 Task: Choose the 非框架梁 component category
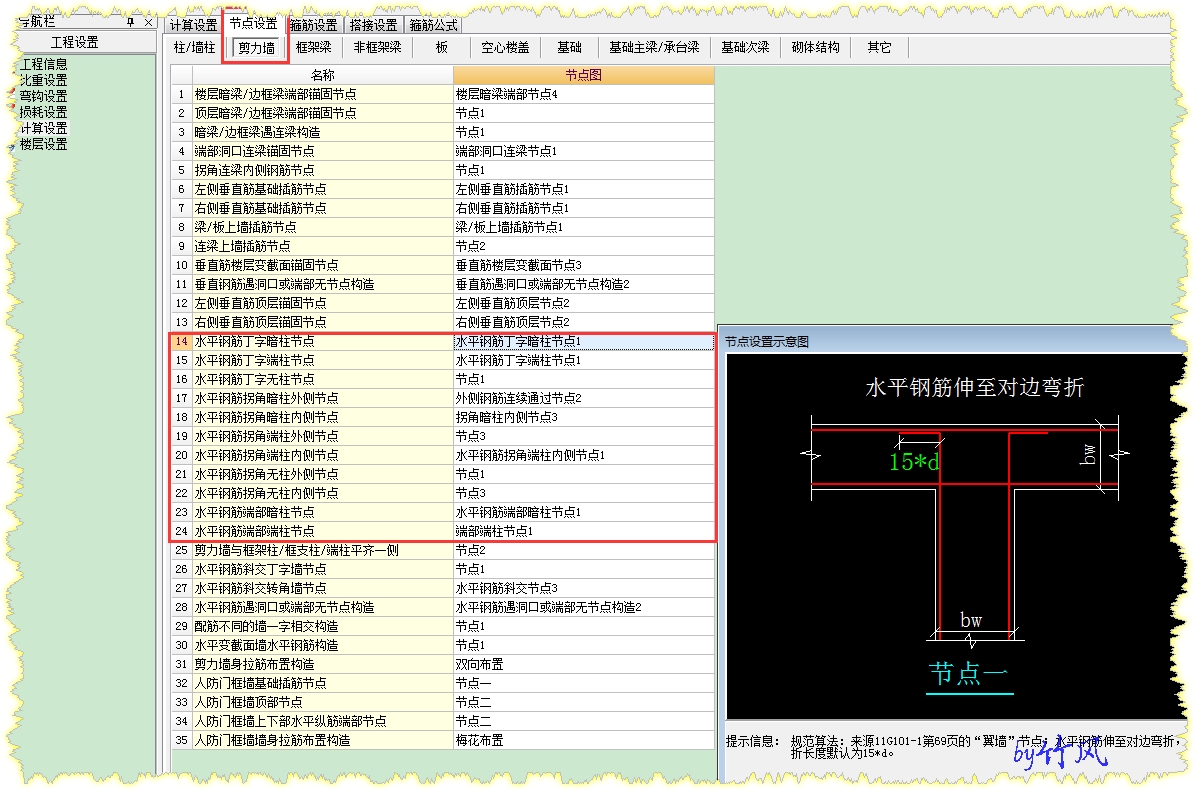pos(377,47)
